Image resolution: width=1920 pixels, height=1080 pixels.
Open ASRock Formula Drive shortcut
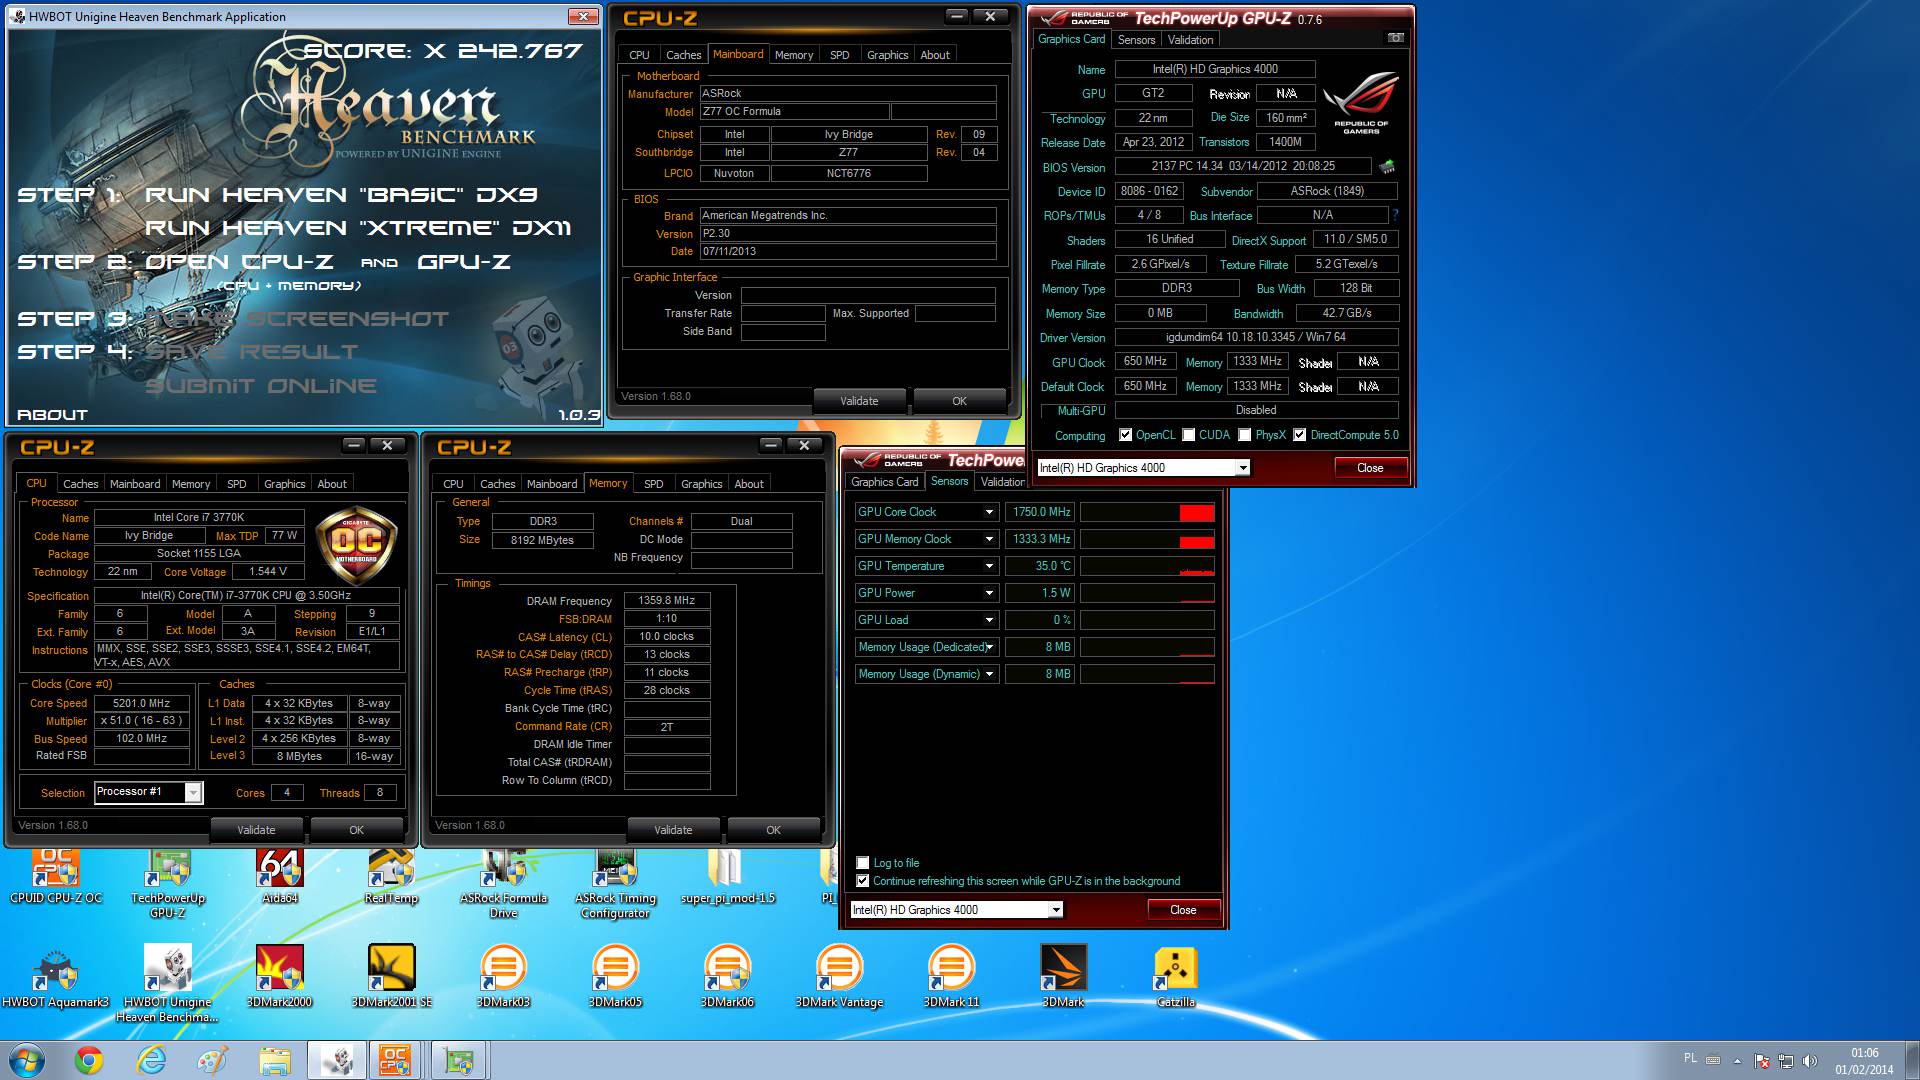point(503,884)
